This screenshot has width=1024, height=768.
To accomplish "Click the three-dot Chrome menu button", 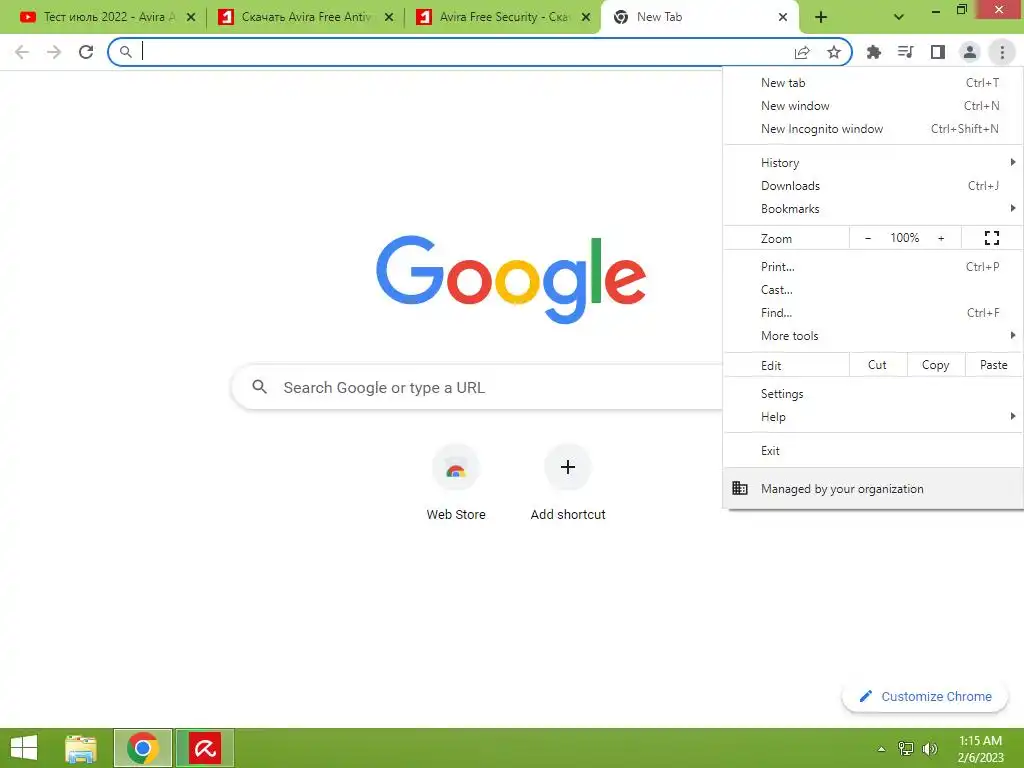I will pyautogui.click(x=1002, y=52).
